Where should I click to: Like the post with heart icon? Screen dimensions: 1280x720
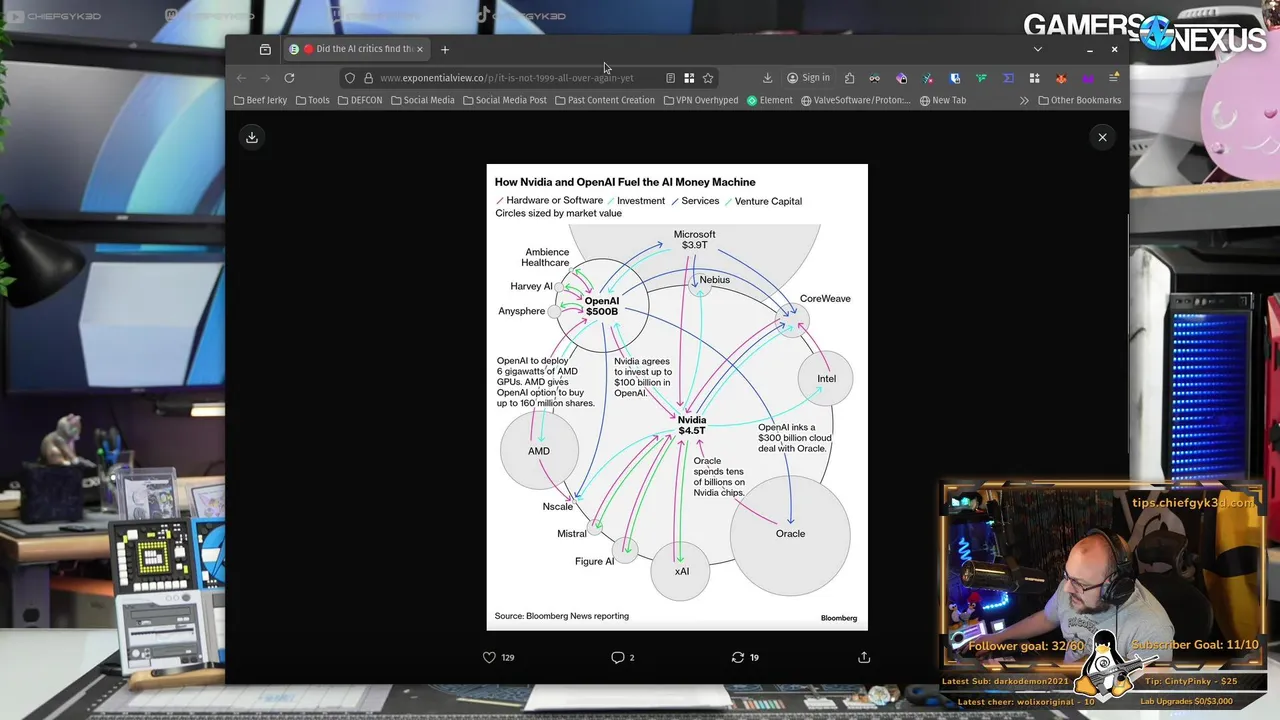[489, 657]
